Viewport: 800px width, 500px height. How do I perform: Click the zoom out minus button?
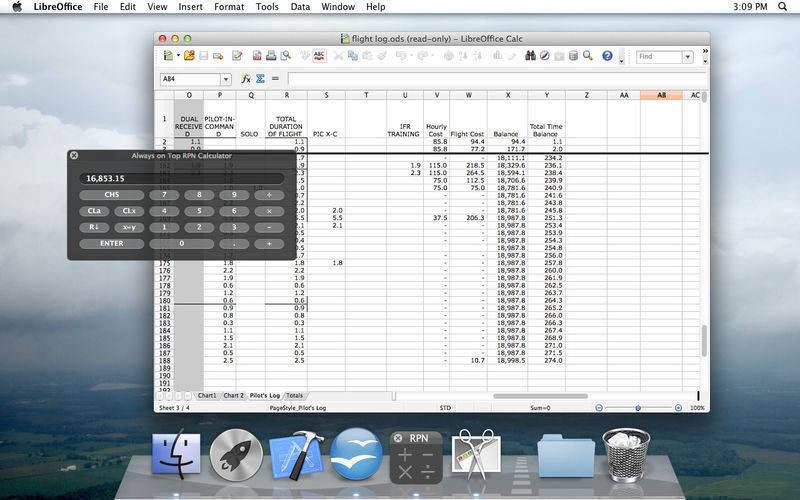point(599,408)
